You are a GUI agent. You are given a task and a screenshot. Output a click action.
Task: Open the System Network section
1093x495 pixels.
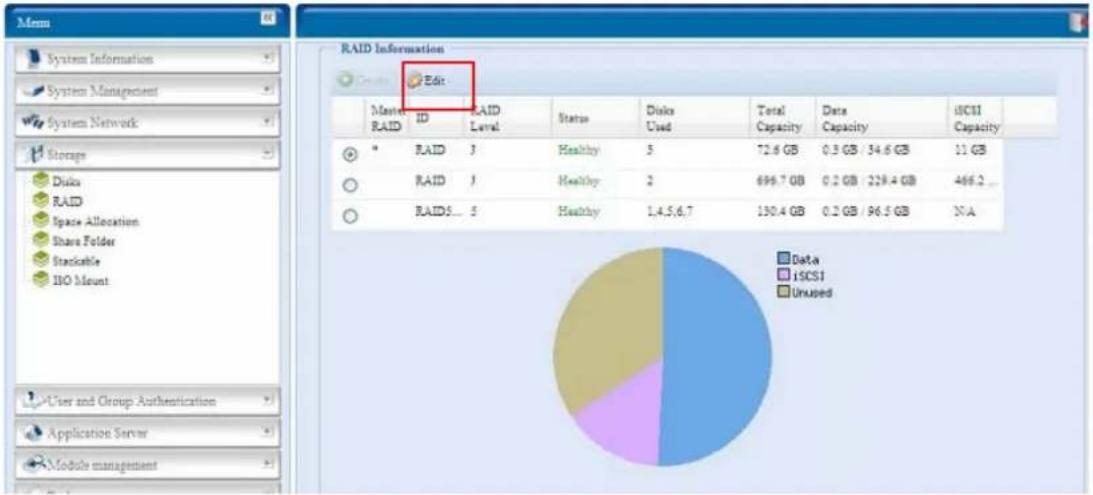click(146, 123)
